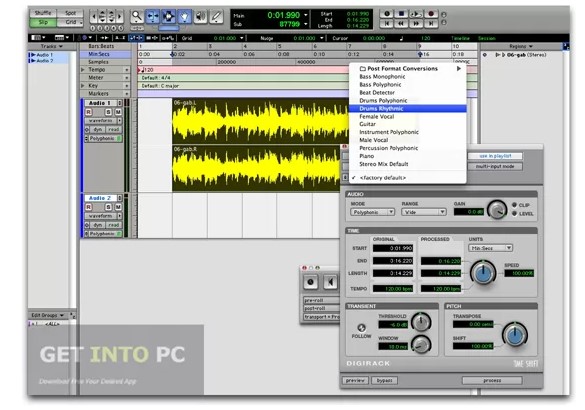Viewport: 585px width, 410px height.
Task: Click the horizontal zoom in arrow
Action: click(119, 17)
